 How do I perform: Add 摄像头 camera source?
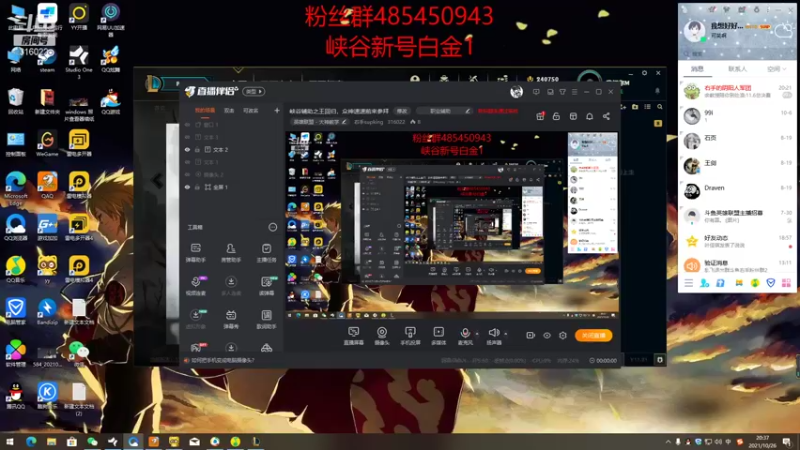(x=382, y=336)
